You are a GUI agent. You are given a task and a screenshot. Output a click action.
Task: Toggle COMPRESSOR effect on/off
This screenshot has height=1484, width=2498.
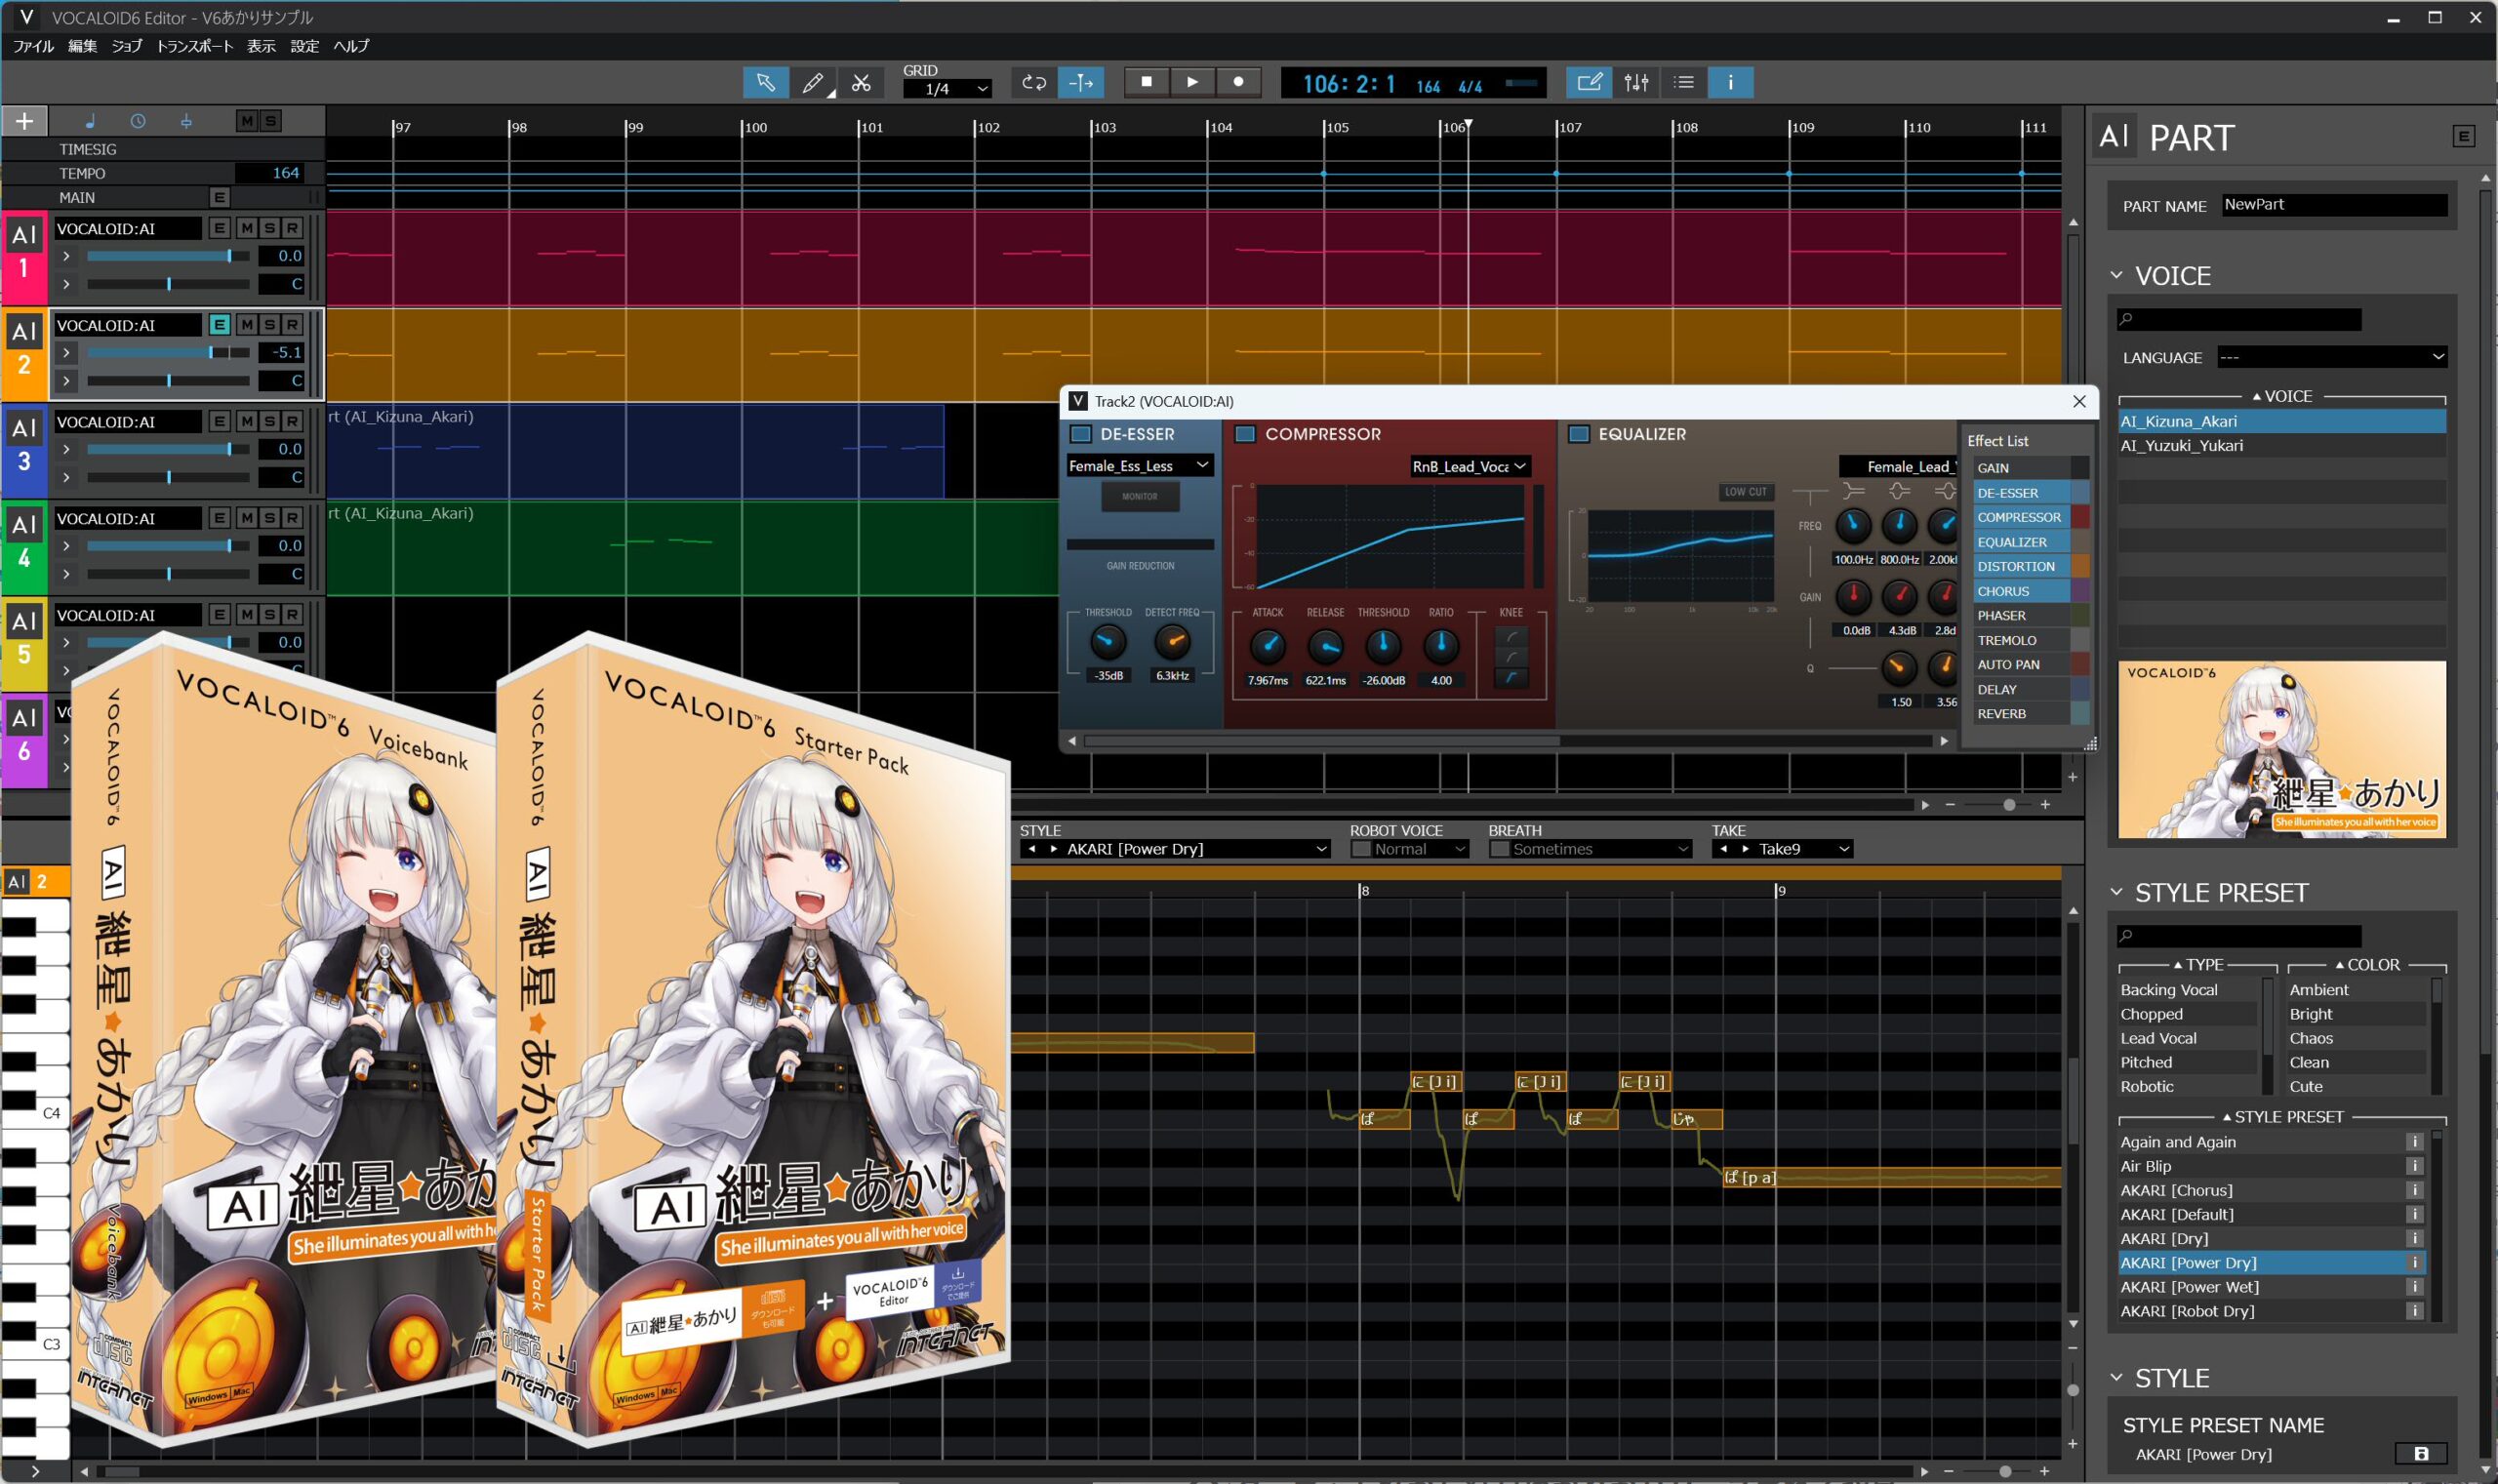click(x=1245, y=434)
